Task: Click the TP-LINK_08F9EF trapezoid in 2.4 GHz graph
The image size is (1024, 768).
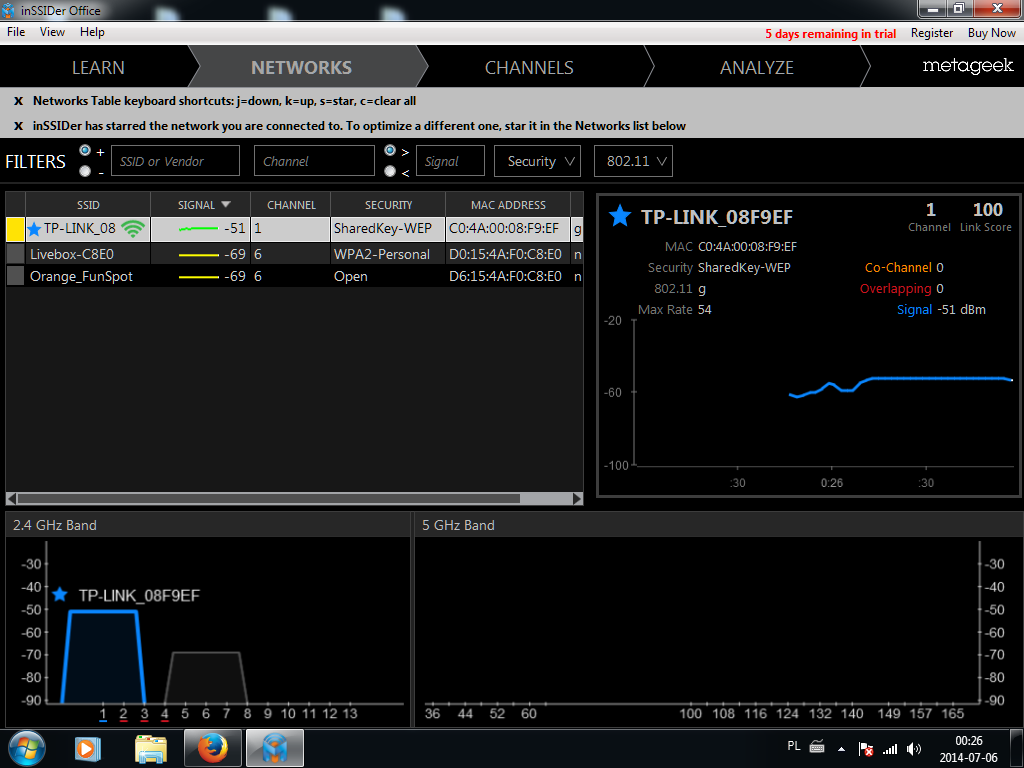Action: click(103, 656)
